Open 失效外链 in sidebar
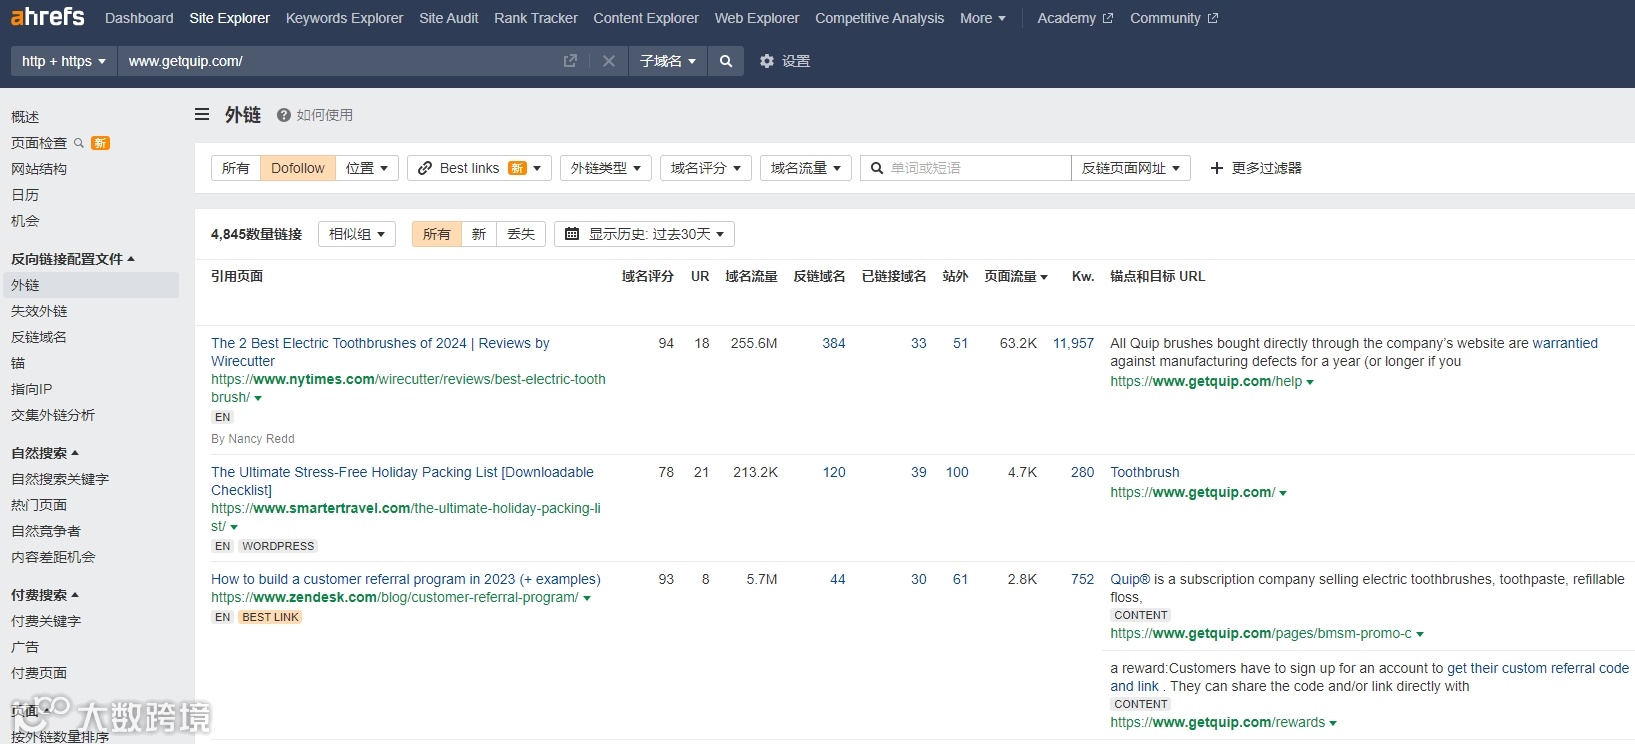Viewport: 1635px width, 744px height. tap(39, 311)
